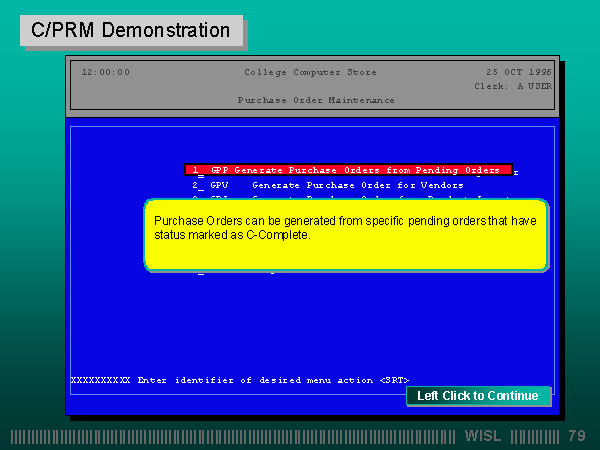Viewport: 600px width, 450px height.
Task: Click the Clerk: A USER label
Action: tap(513, 86)
